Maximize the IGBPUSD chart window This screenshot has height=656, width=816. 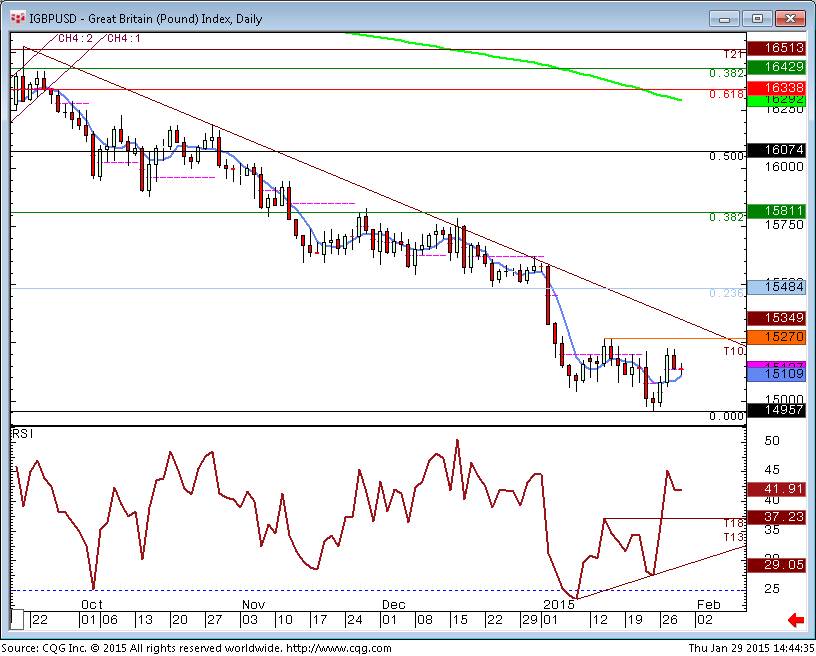point(757,18)
